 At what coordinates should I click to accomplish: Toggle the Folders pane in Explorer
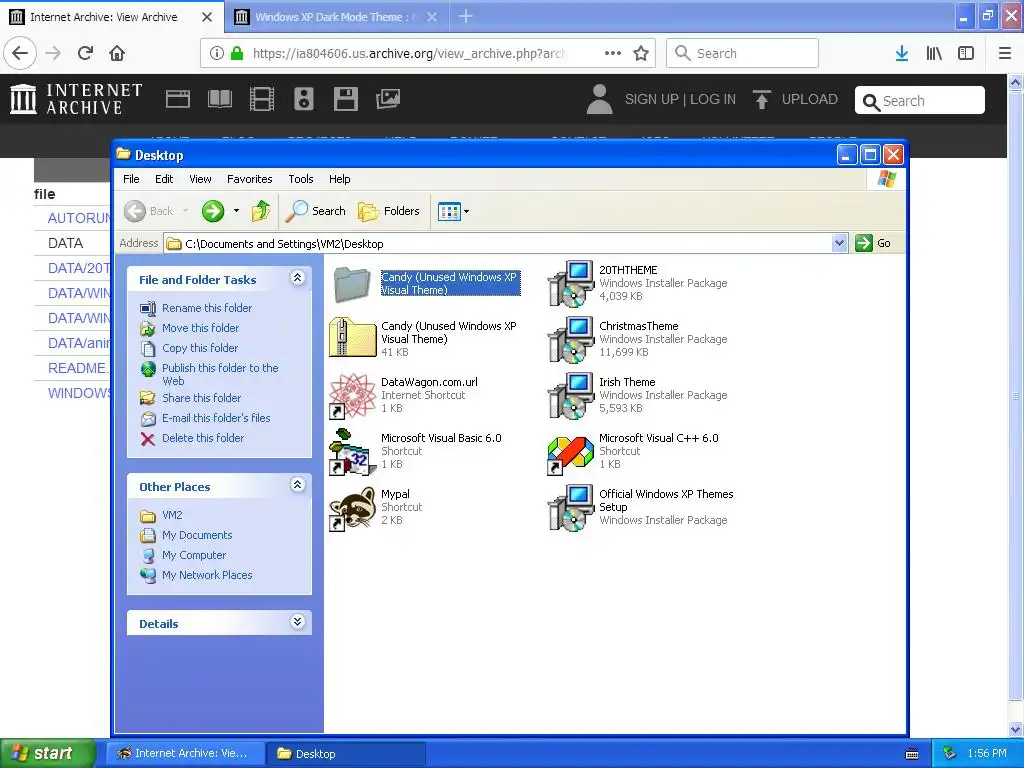click(x=389, y=211)
